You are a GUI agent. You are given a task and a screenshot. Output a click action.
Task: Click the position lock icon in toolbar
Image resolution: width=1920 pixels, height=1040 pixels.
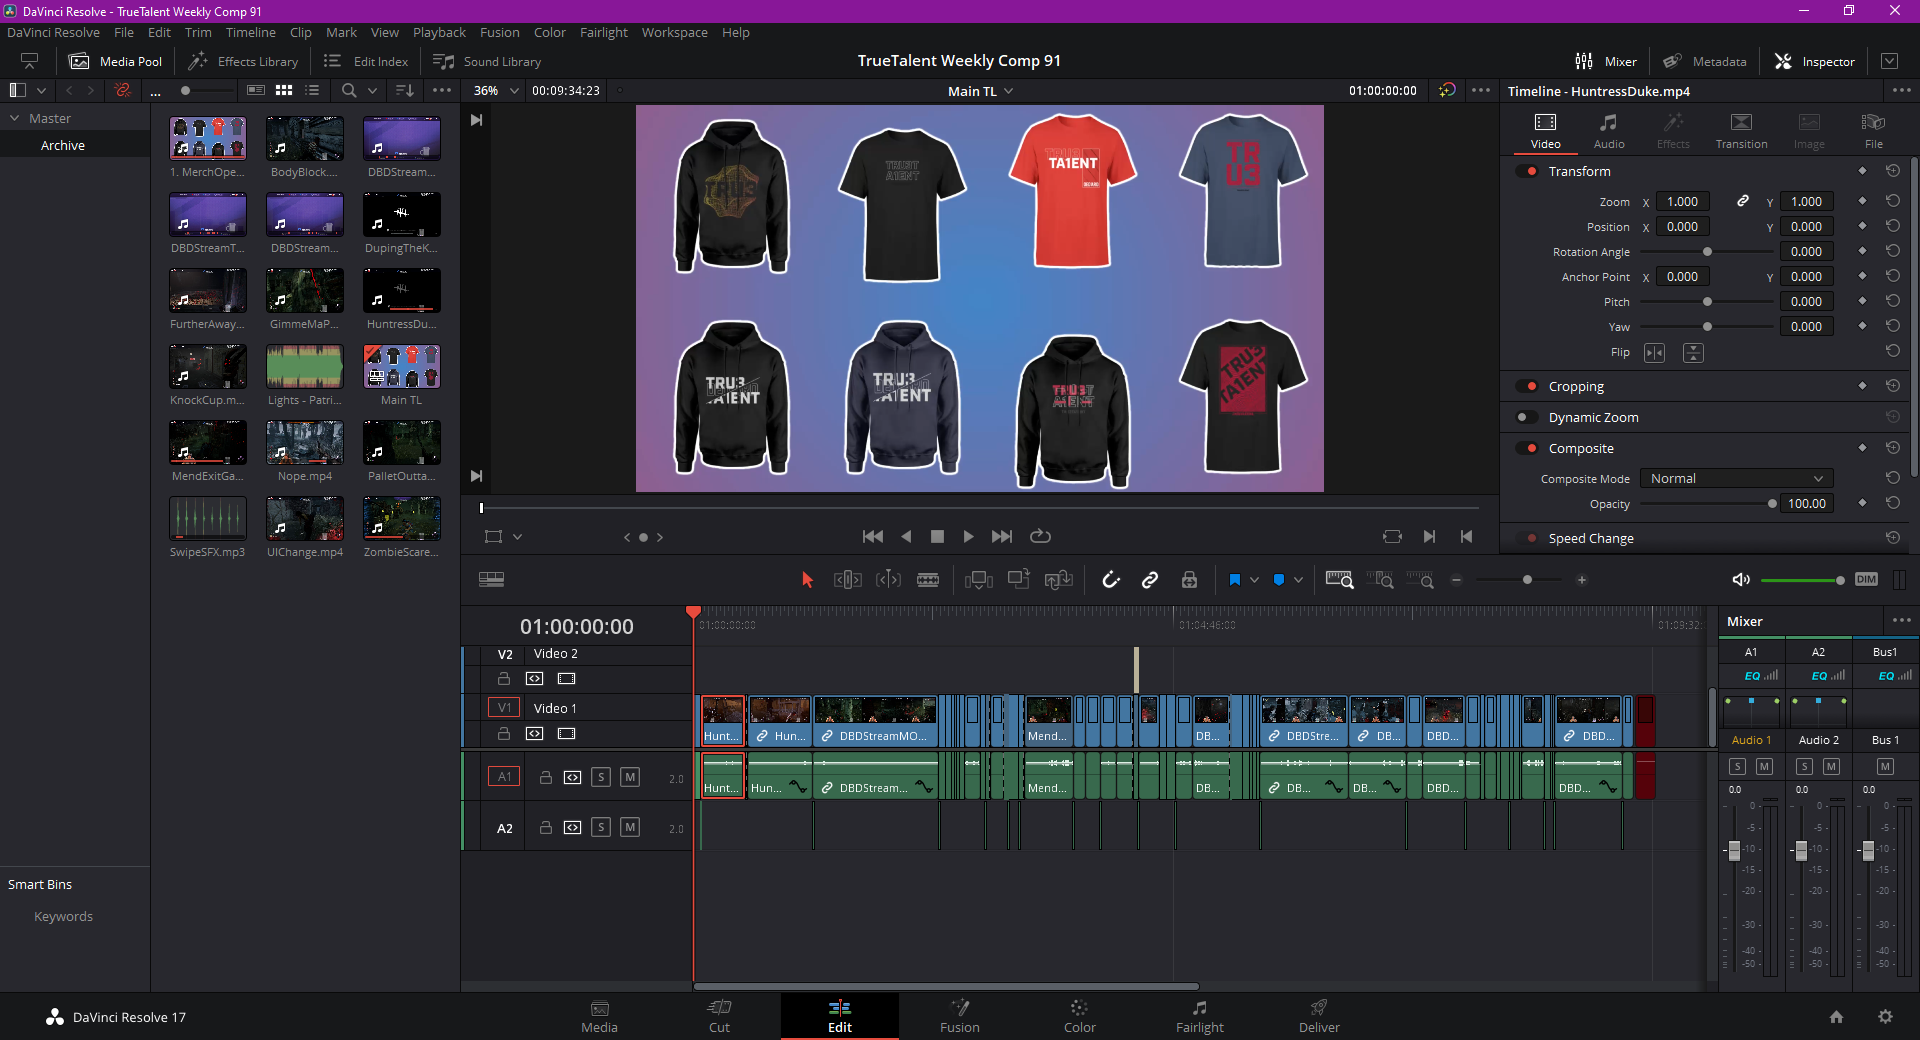tap(1189, 580)
